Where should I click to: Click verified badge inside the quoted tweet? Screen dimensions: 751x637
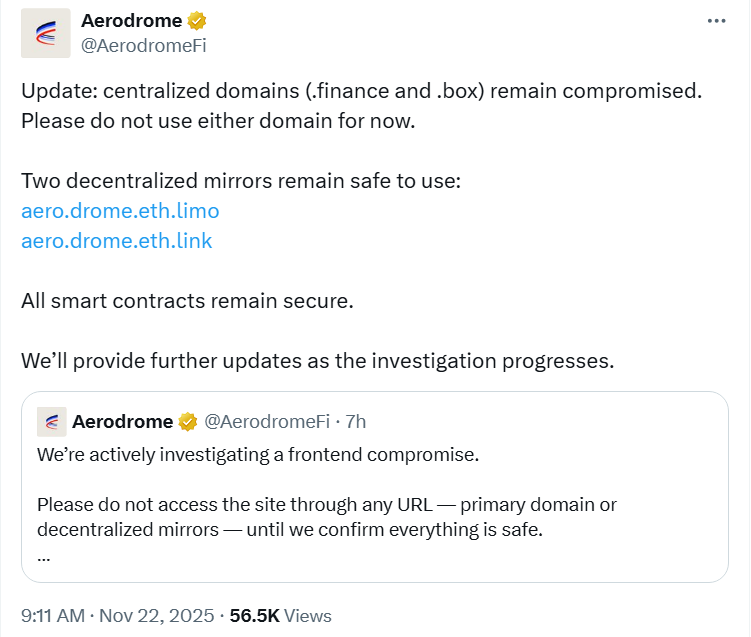(x=188, y=422)
